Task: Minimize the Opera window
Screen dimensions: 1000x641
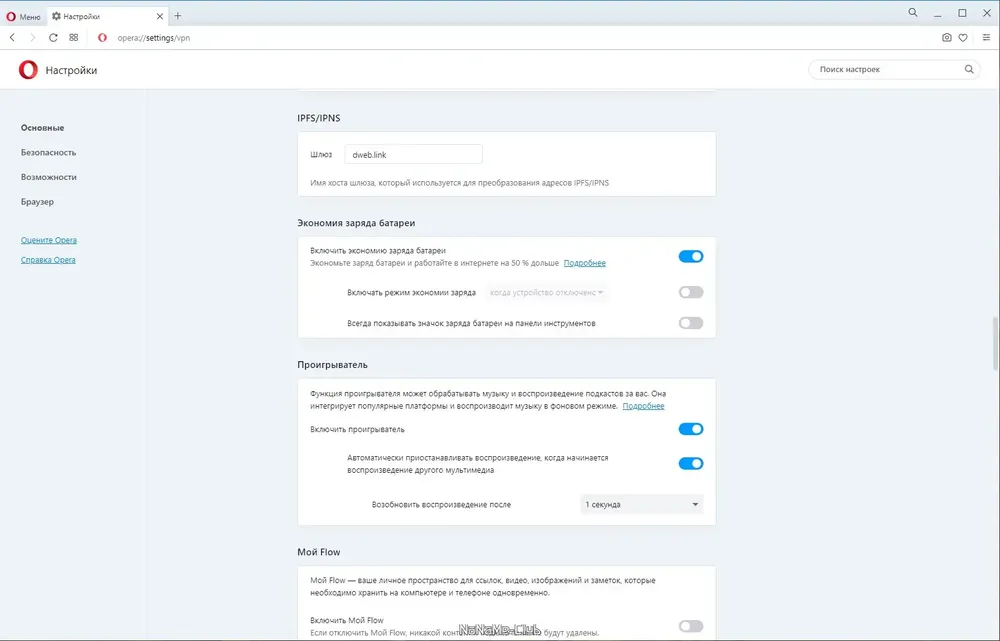Action: (938, 13)
